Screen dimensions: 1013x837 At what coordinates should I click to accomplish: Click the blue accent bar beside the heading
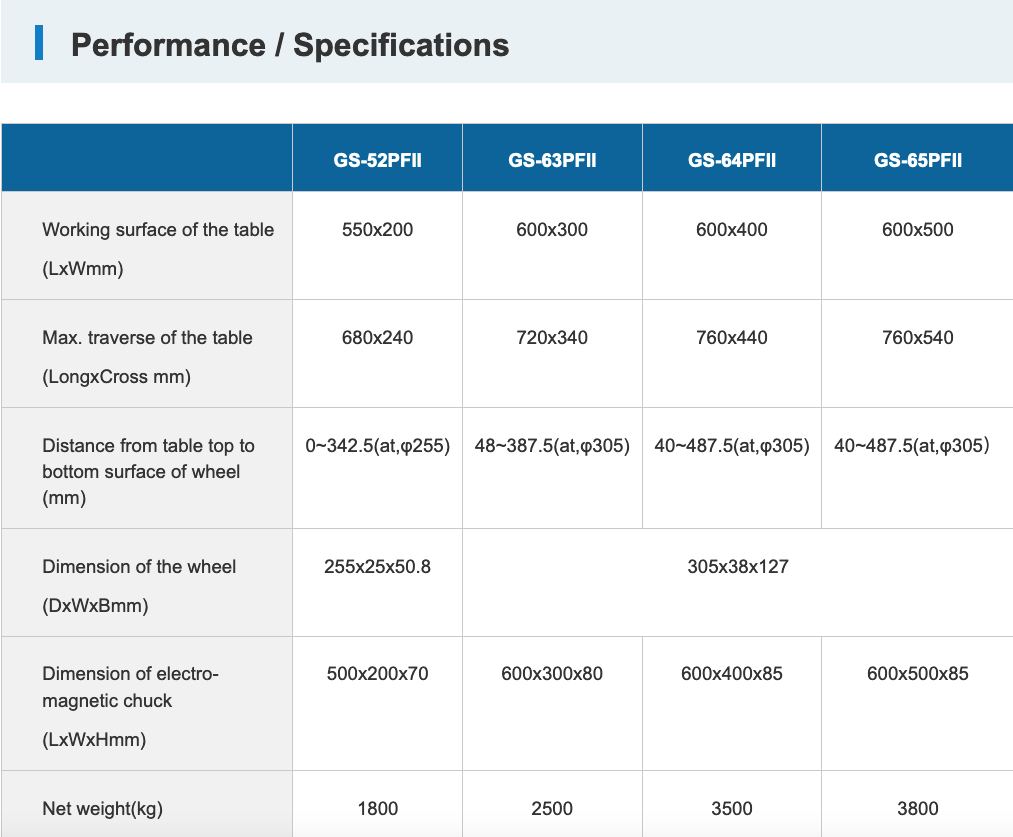pyautogui.click(x=39, y=43)
